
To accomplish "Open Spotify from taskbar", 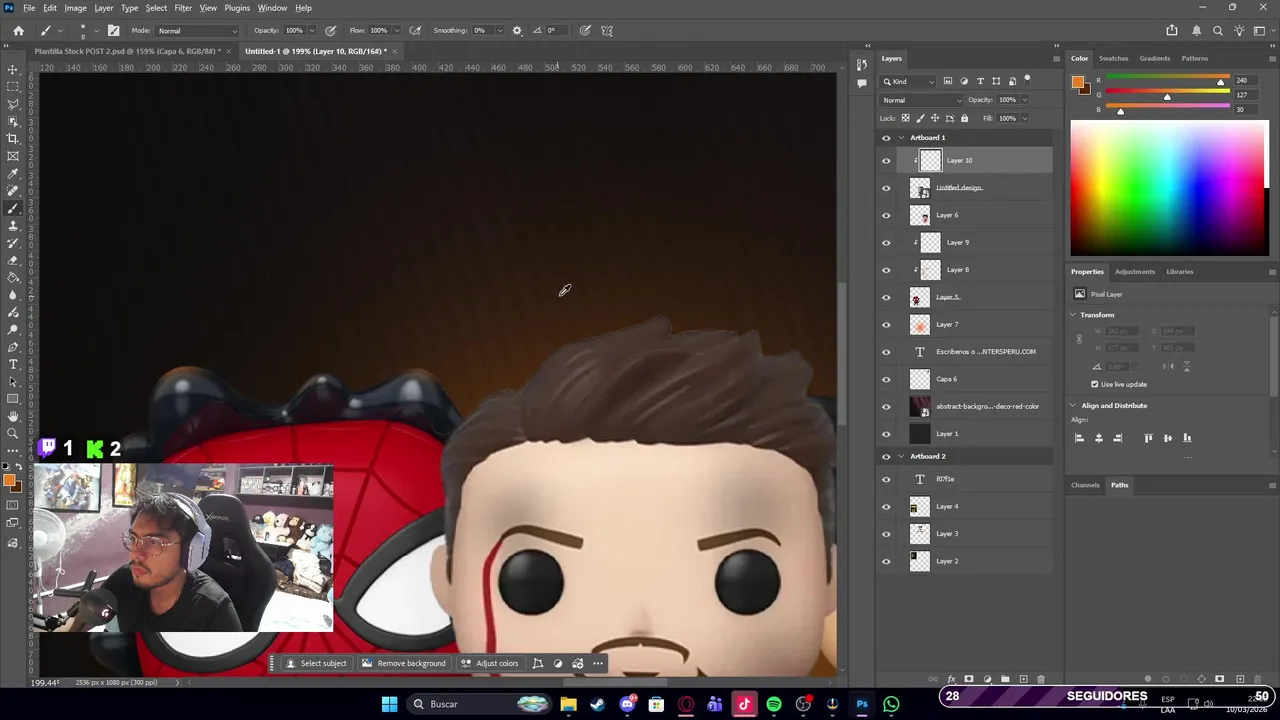I will point(773,704).
